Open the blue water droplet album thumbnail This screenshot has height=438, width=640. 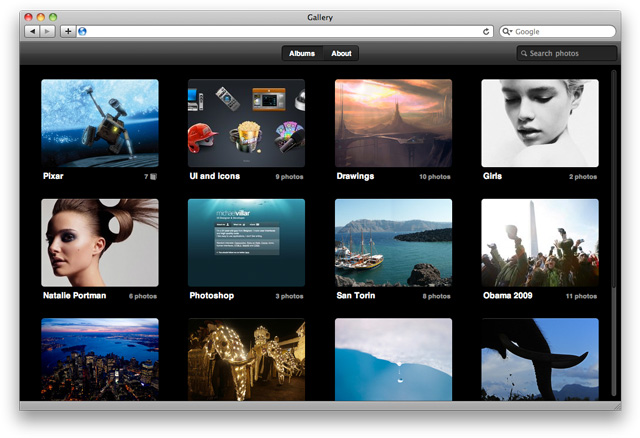pyautogui.click(x=393, y=359)
